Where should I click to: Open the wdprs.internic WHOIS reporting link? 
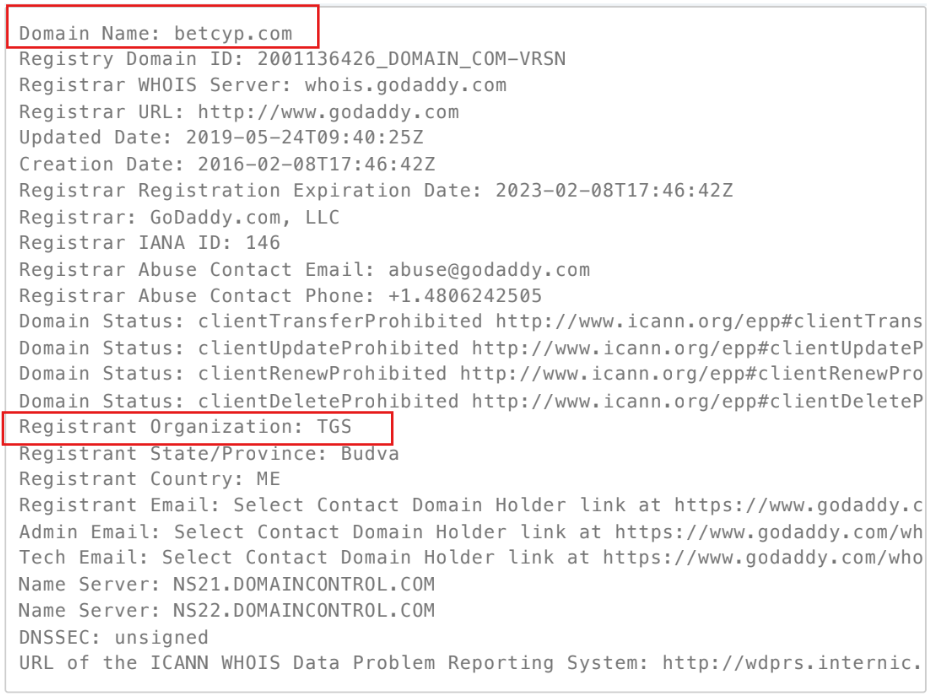pos(793,663)
